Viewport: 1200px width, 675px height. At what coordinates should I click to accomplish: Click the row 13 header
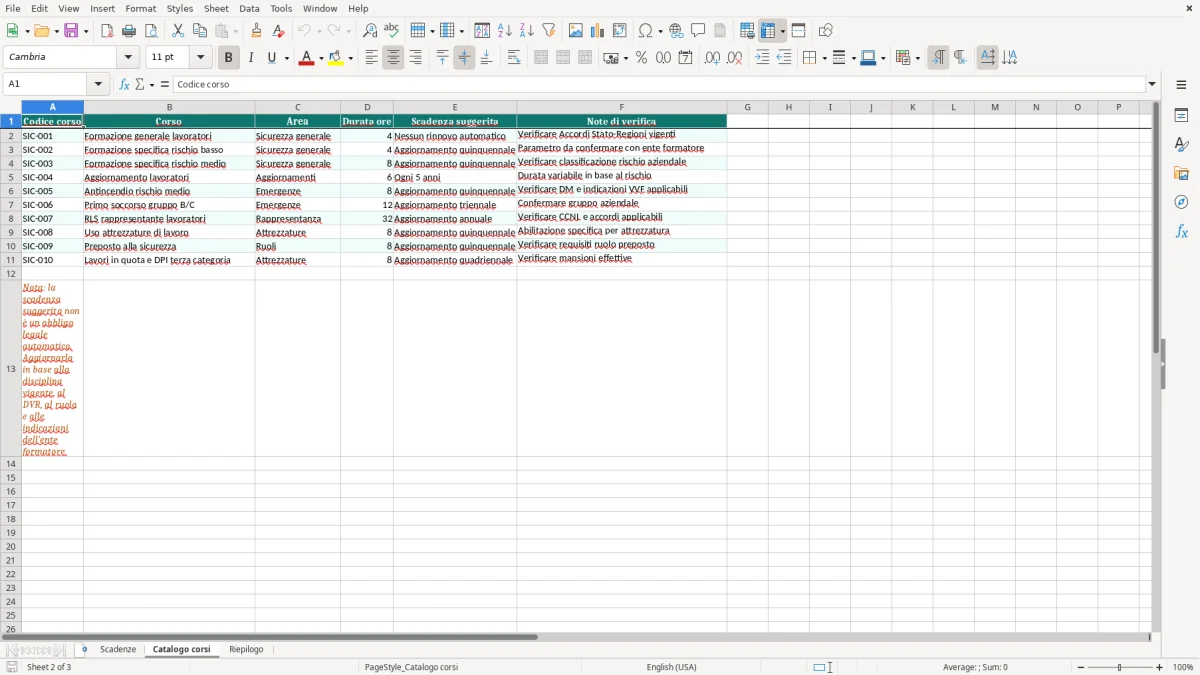[x=11, y=369]
